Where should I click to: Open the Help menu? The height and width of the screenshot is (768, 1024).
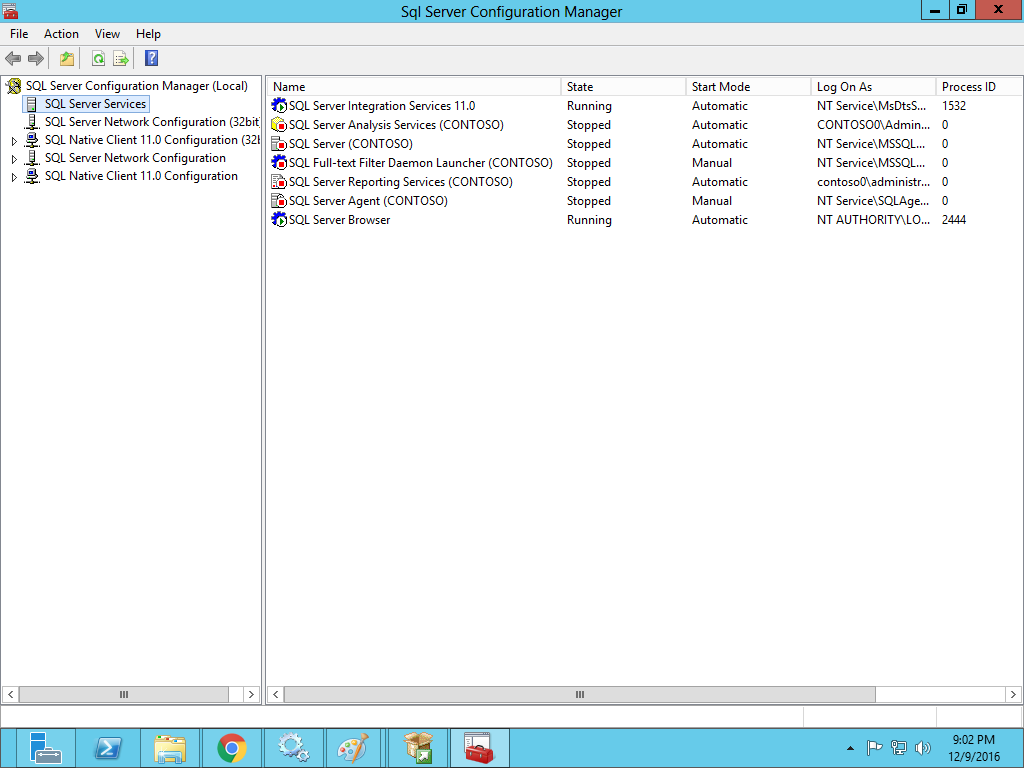click(x=148, y=34)
